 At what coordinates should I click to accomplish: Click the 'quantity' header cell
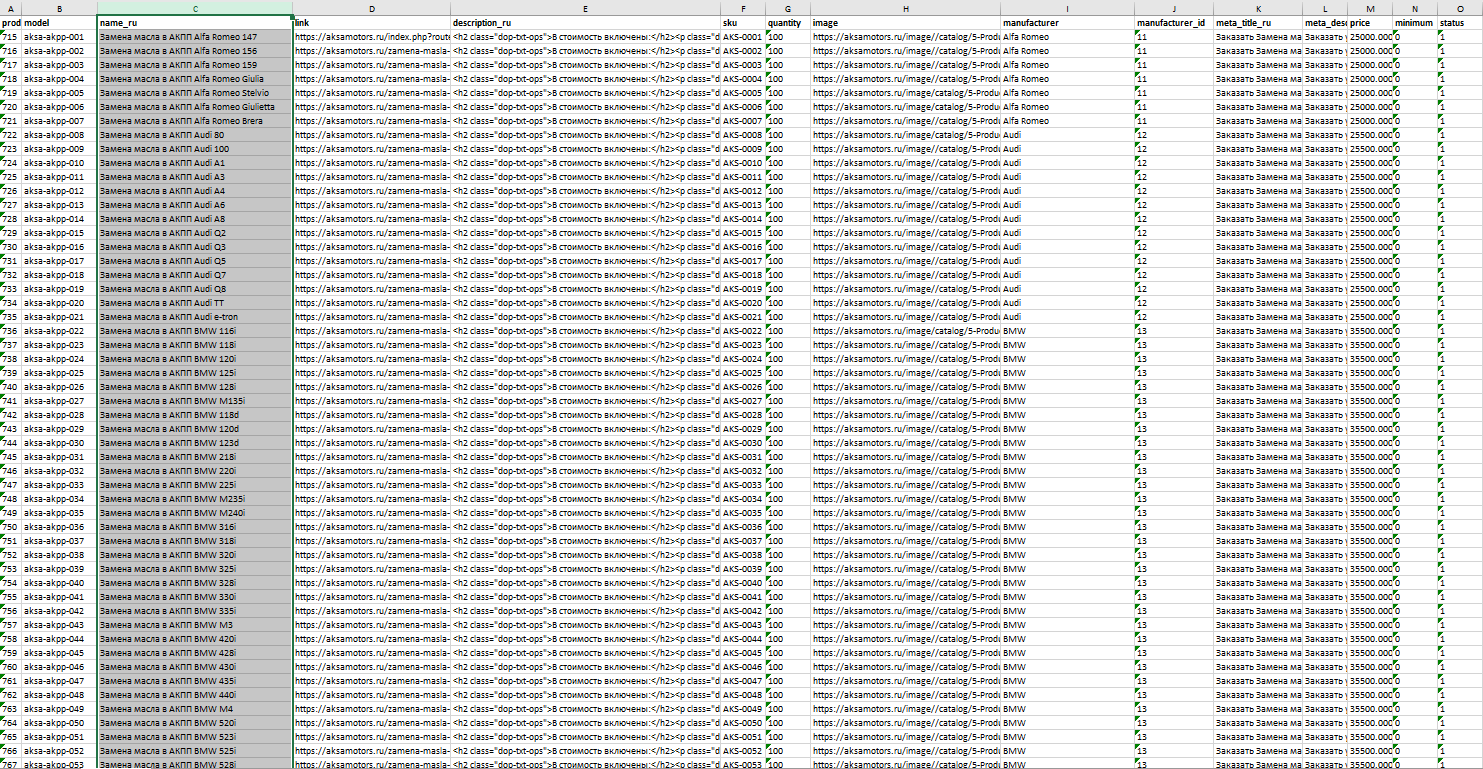pyautogui.click(x=788, y=22)
